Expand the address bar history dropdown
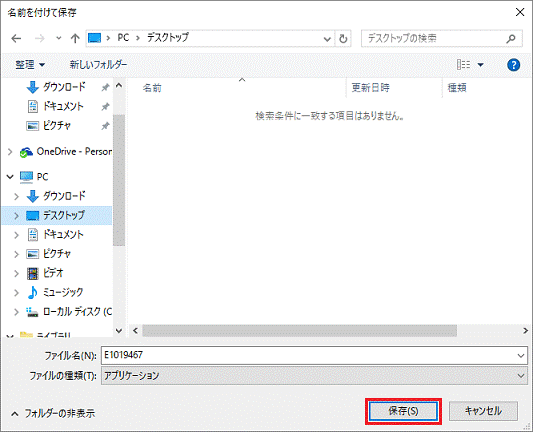 point(327,39)
